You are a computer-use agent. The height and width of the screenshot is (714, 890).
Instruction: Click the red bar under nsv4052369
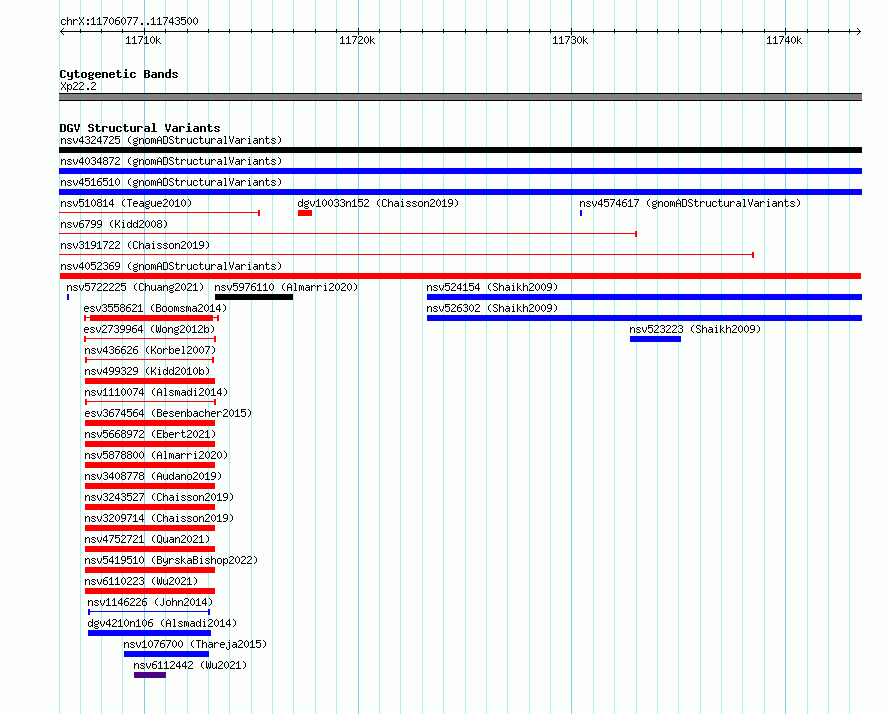[x=460, y=276]
